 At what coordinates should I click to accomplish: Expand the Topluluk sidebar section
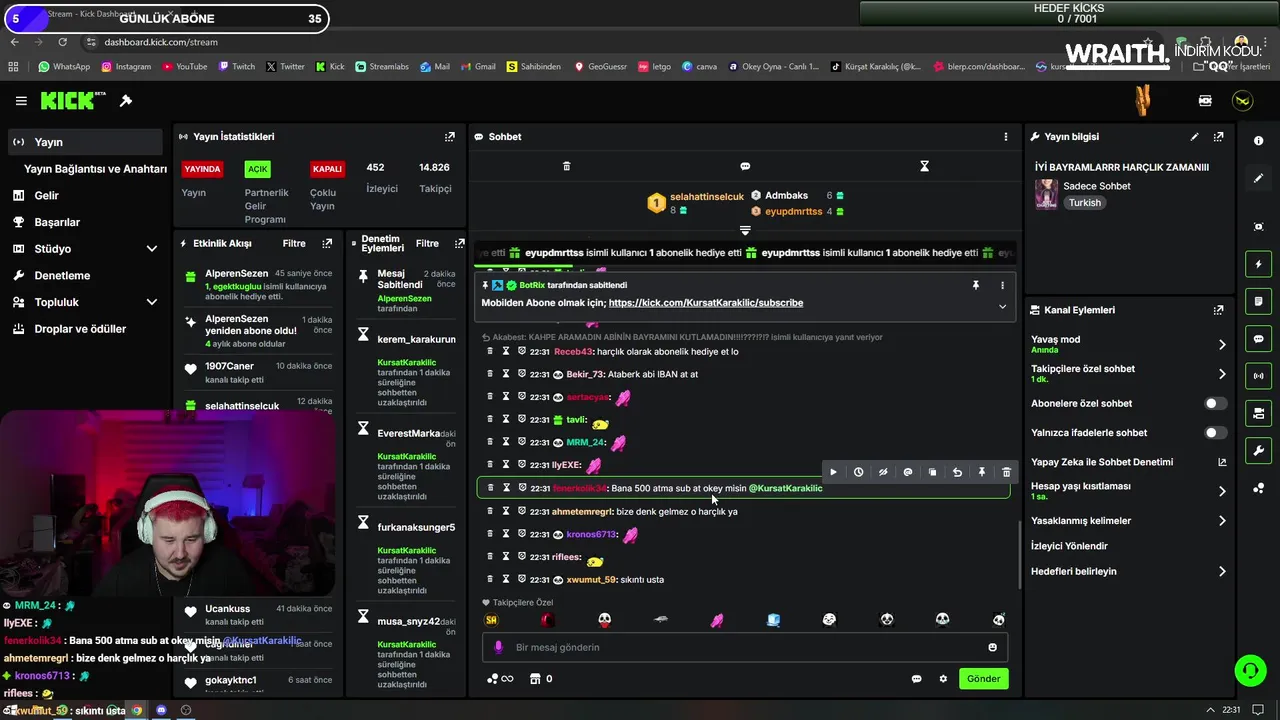click(x=152, y=302)
